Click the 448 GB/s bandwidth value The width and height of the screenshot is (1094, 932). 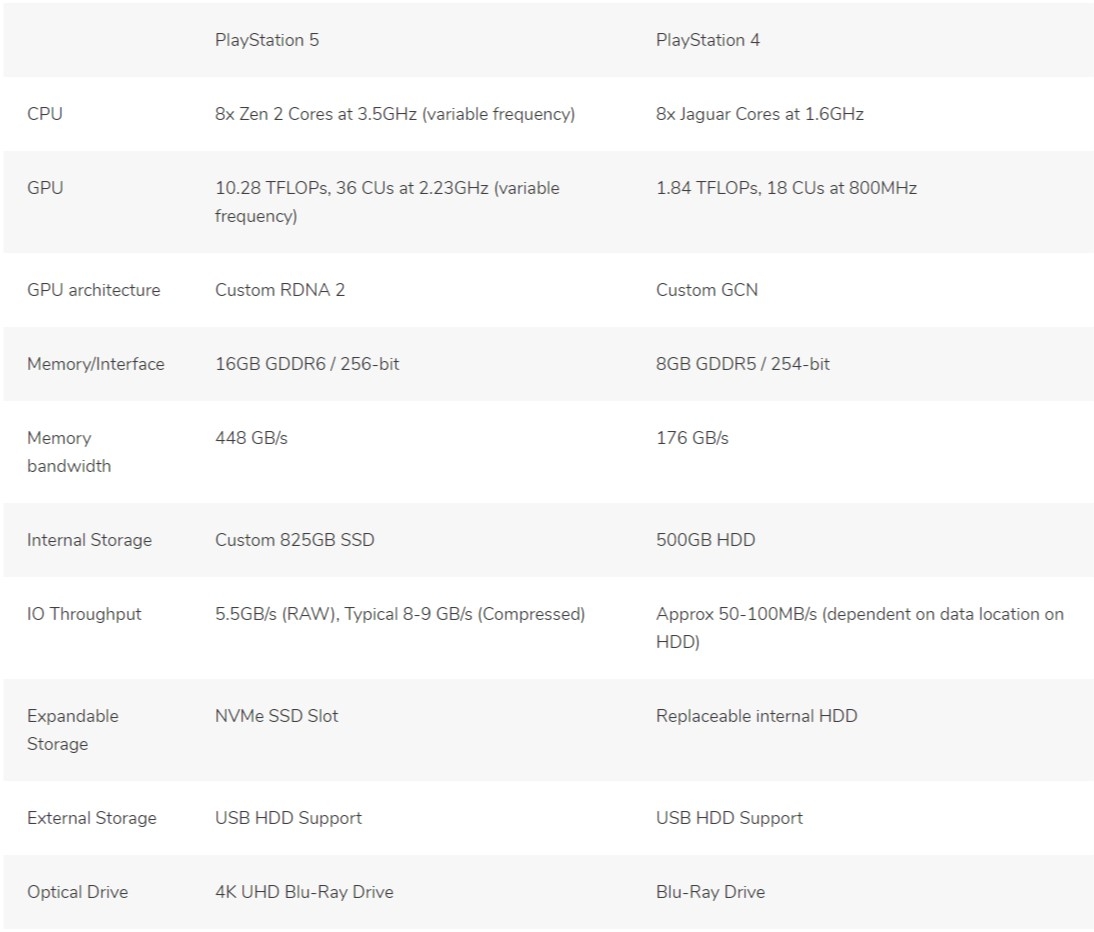[251, 438]
